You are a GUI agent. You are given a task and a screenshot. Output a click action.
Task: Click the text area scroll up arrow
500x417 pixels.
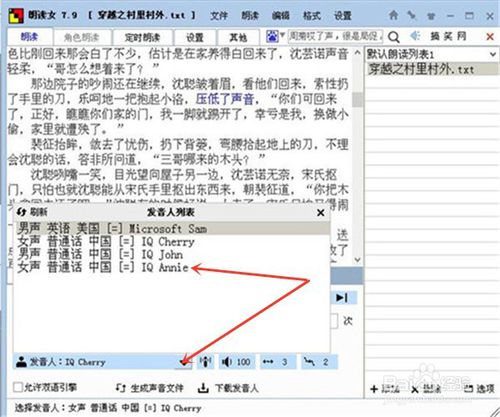click(x=357, y=53)
